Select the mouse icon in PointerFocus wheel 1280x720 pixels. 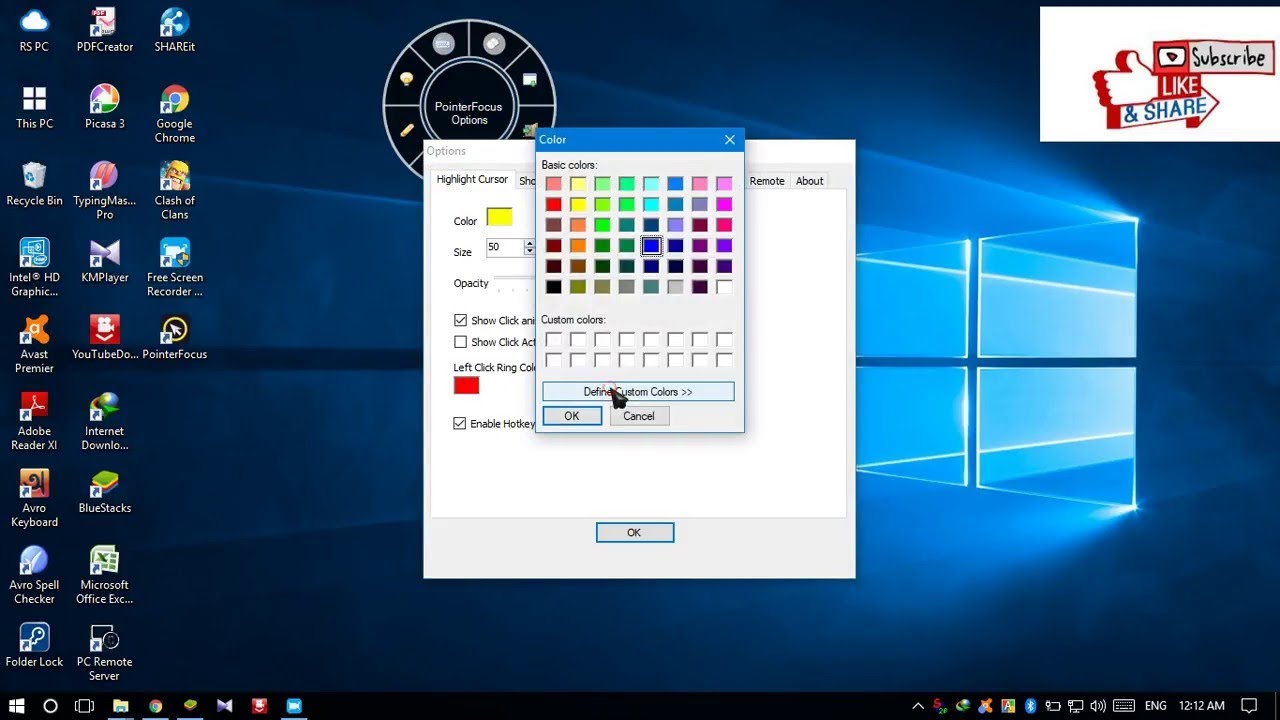point(494,43)
